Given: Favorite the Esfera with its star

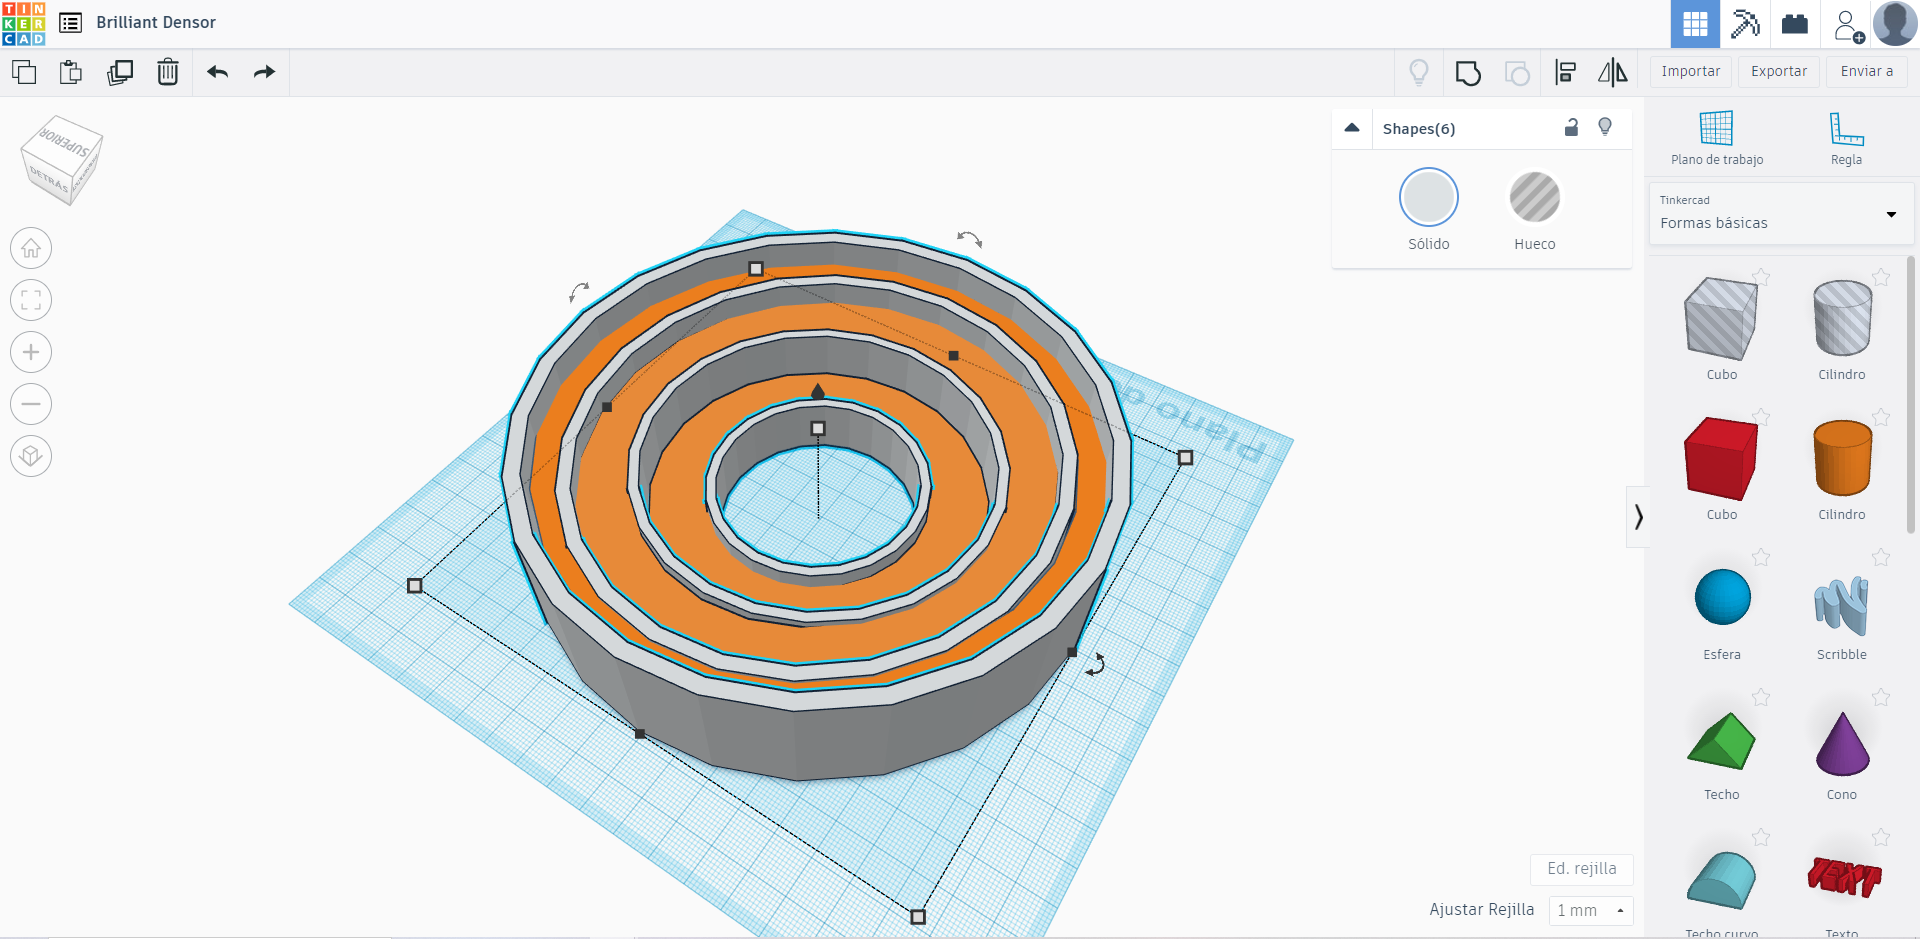Looking at the screenshot, I should (x=1761, y=557).
